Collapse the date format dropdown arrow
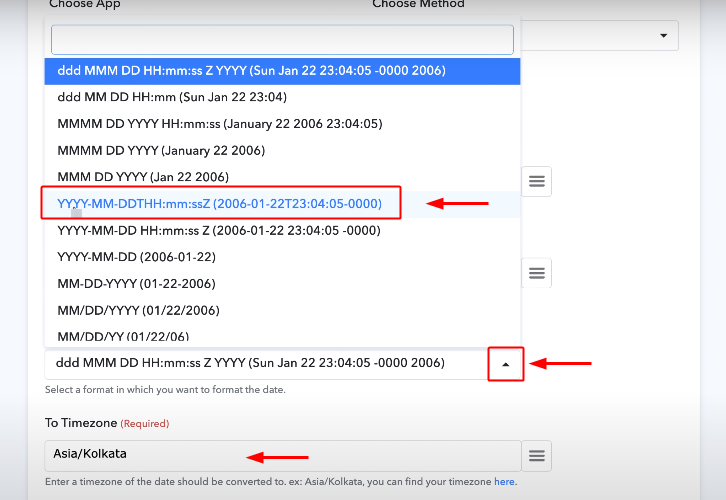Viewport: 726px width, 500px height. (x=506, y=364)
